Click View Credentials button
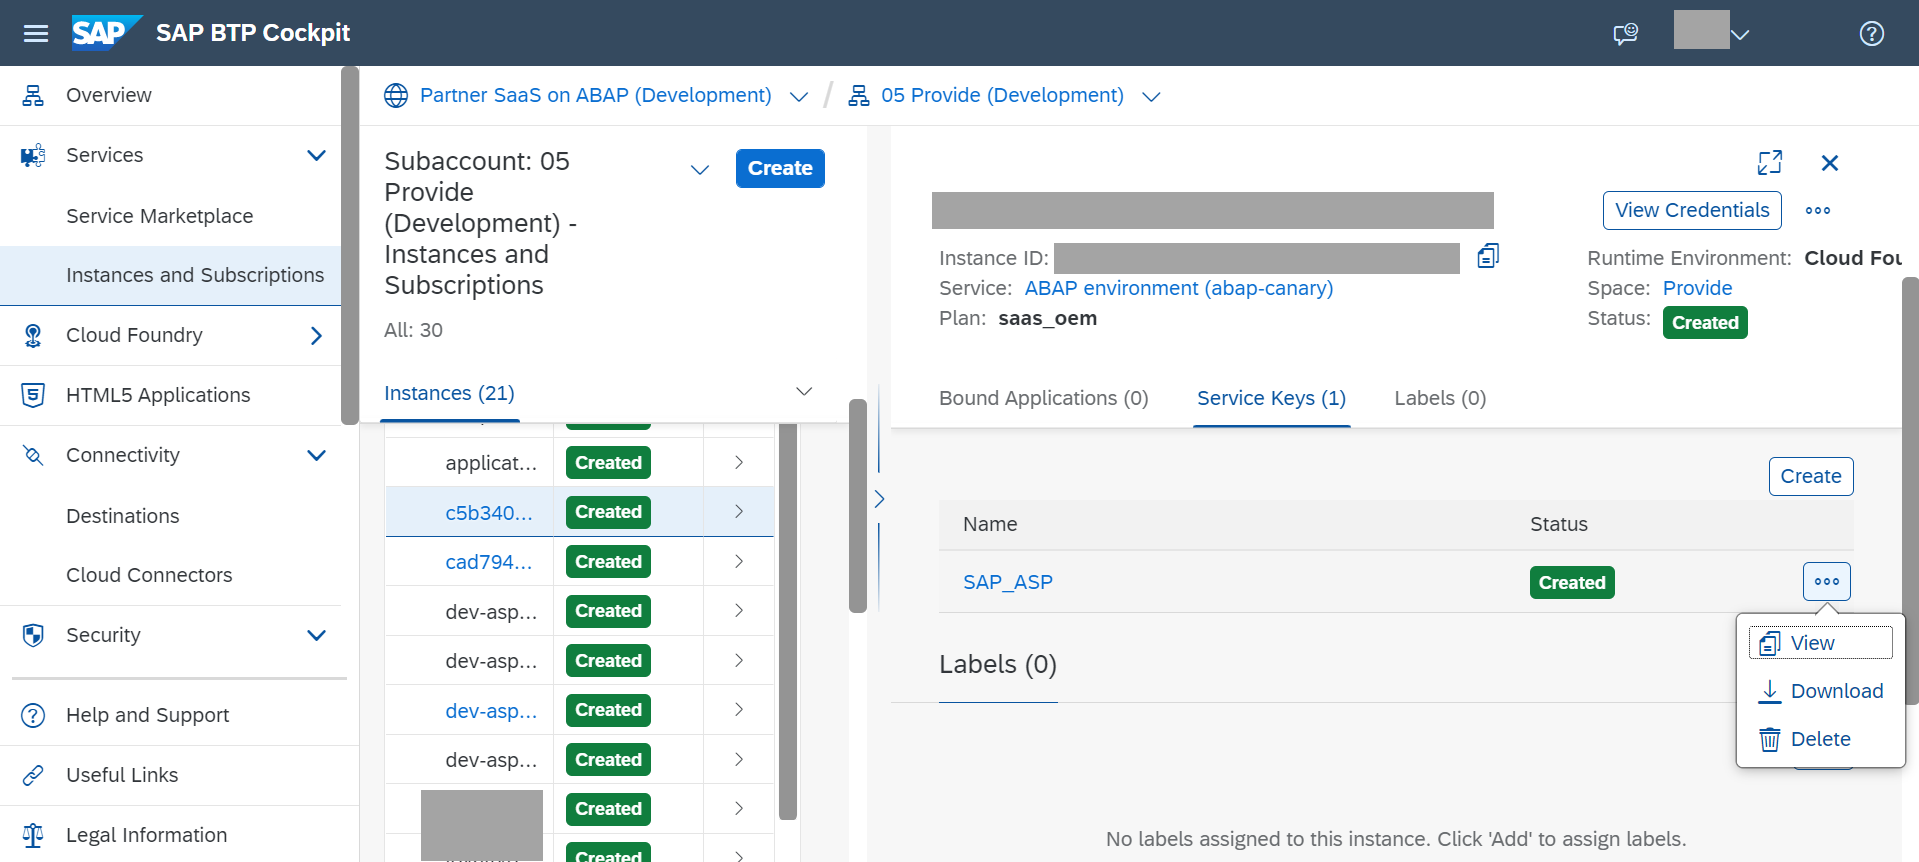The width and height of the screenshot is (1919, 862). pyautogui.click(x=1692, y=210)
